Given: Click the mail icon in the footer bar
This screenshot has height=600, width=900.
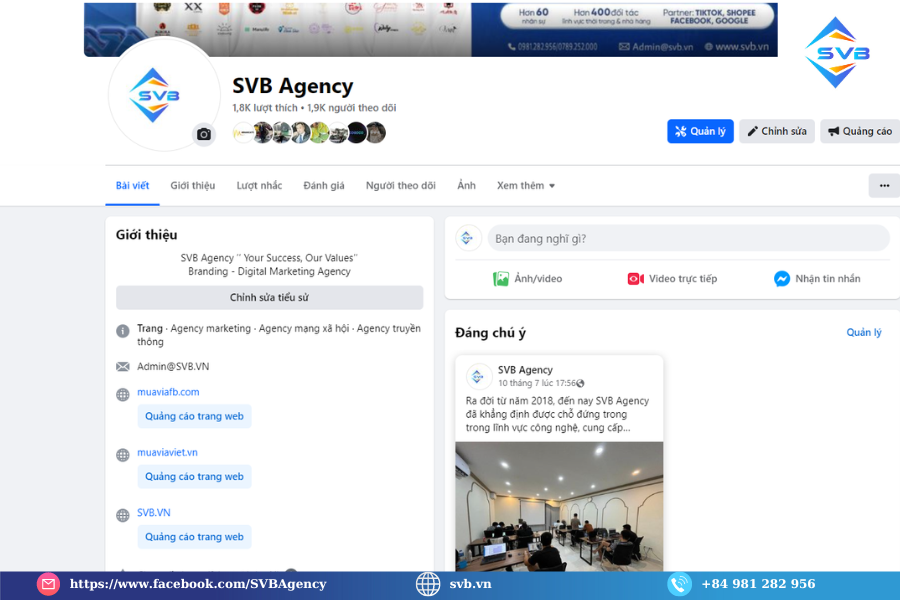Looking at the screenshot, I should pyautogui.click(x=48, y=584).
